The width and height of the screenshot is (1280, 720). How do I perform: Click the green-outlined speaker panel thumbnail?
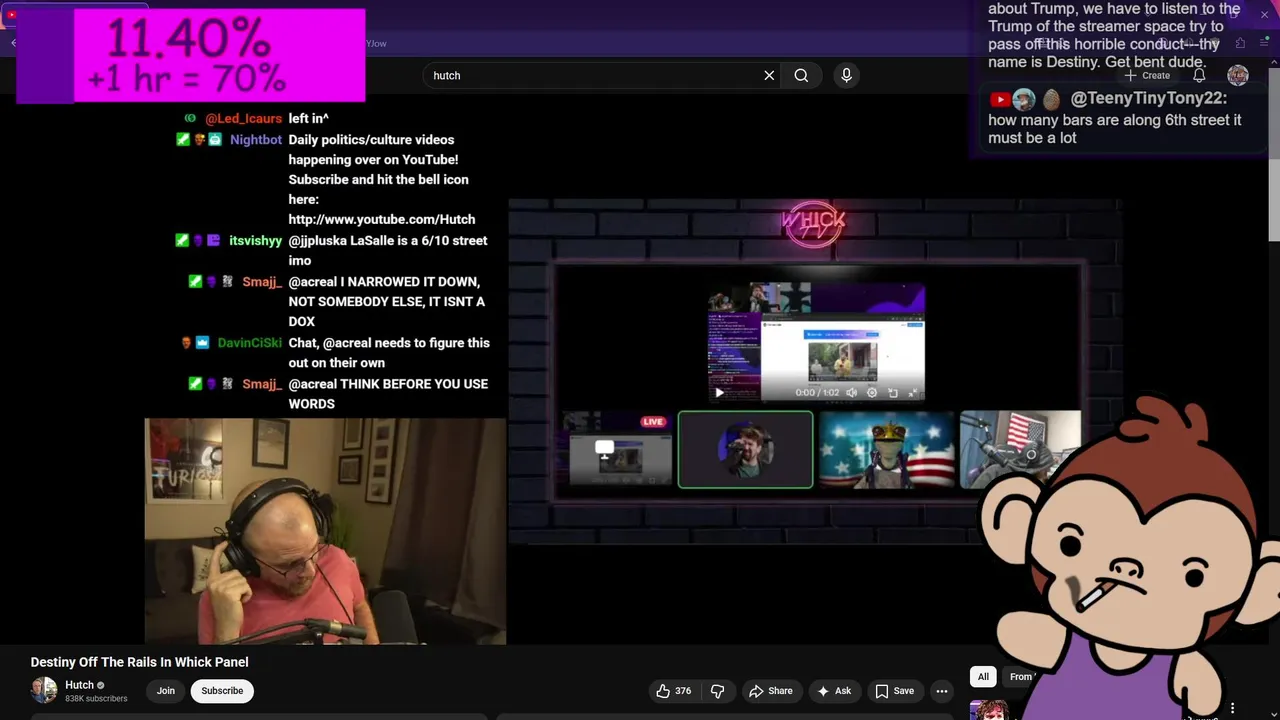click(745, 450)
